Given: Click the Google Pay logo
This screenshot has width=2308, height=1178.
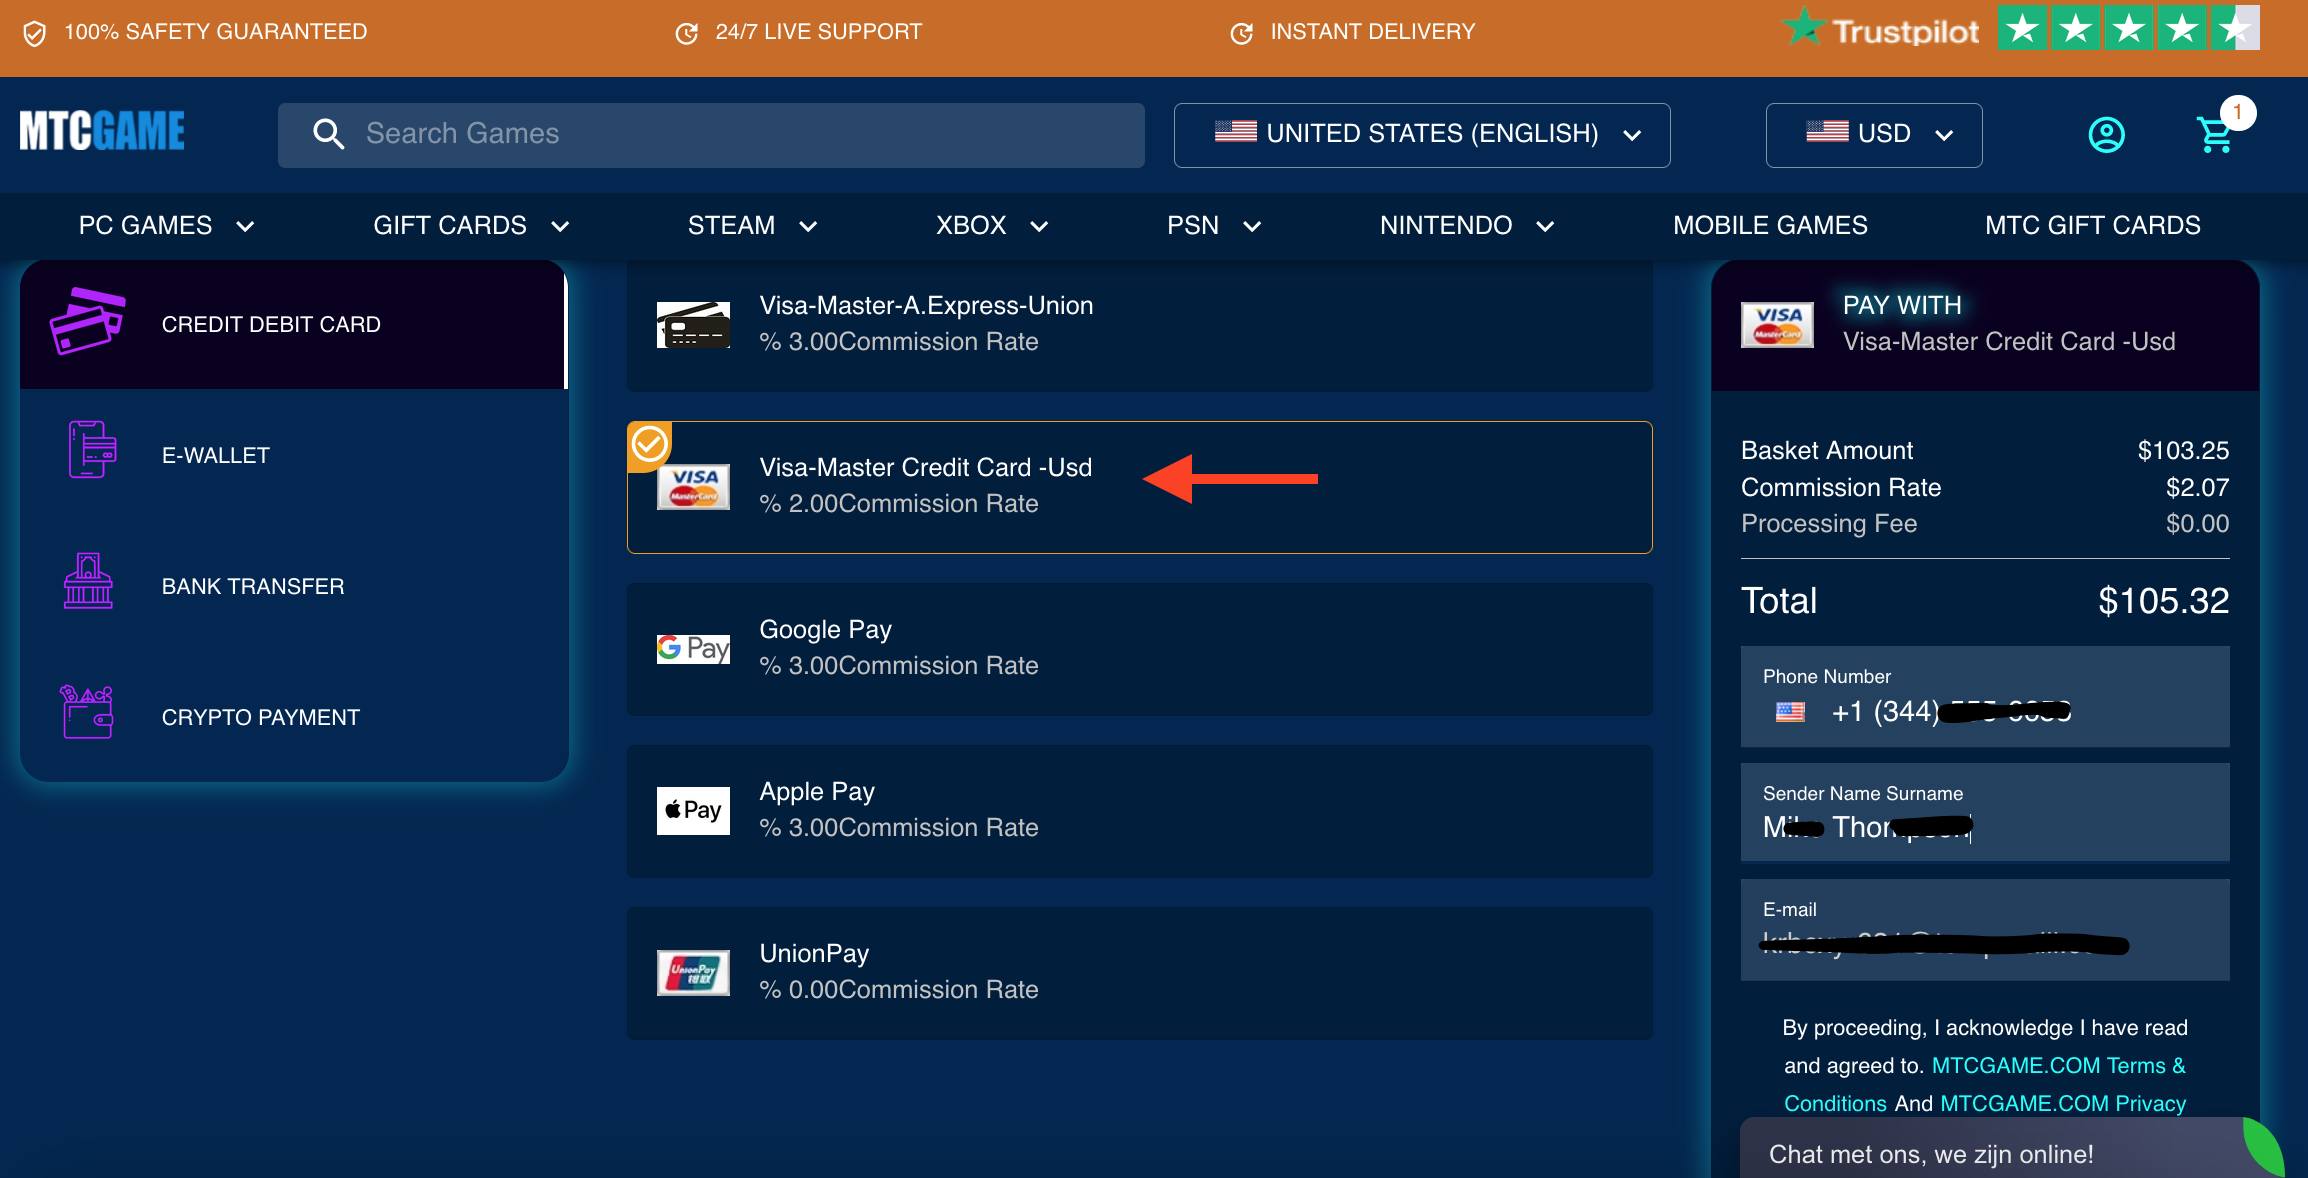Looking at the screenshot, I should 693,649.
